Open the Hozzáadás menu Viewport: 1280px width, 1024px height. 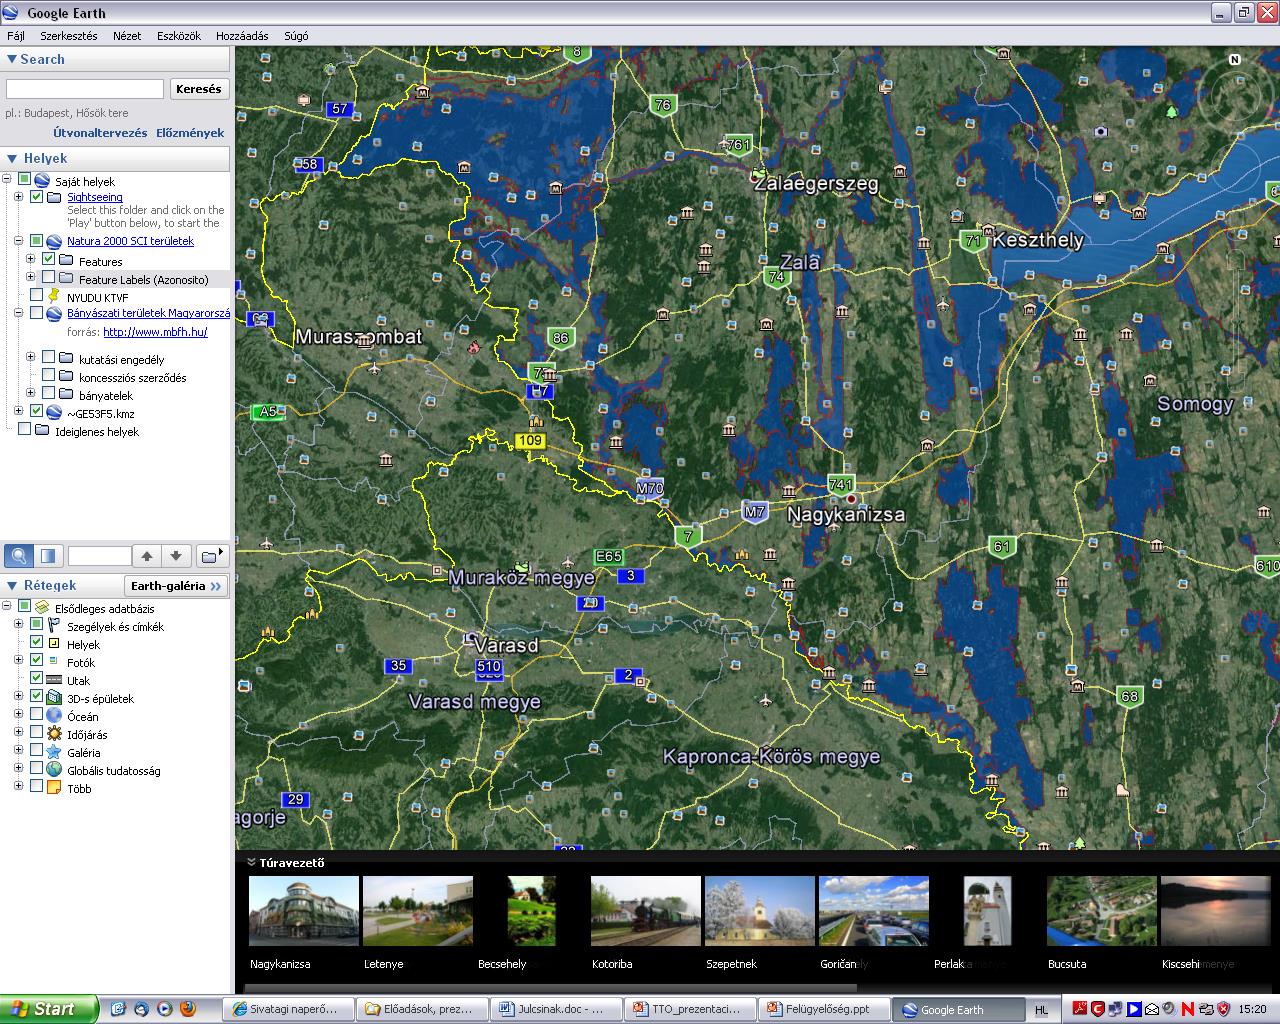[x=242, y=36]
